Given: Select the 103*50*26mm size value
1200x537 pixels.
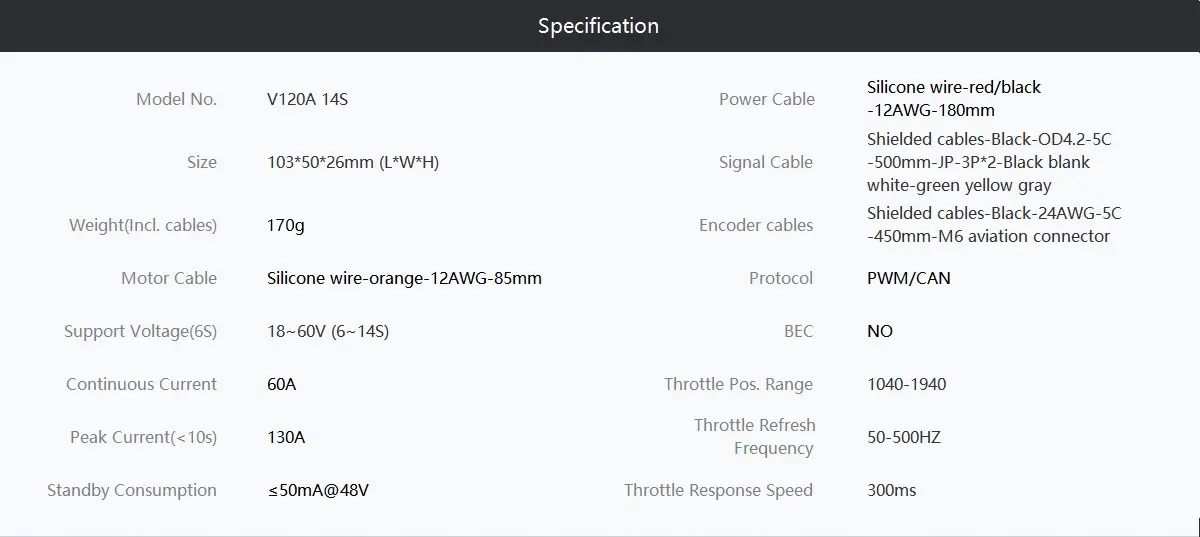Looking at the screenshot, I should click(353, 162).
